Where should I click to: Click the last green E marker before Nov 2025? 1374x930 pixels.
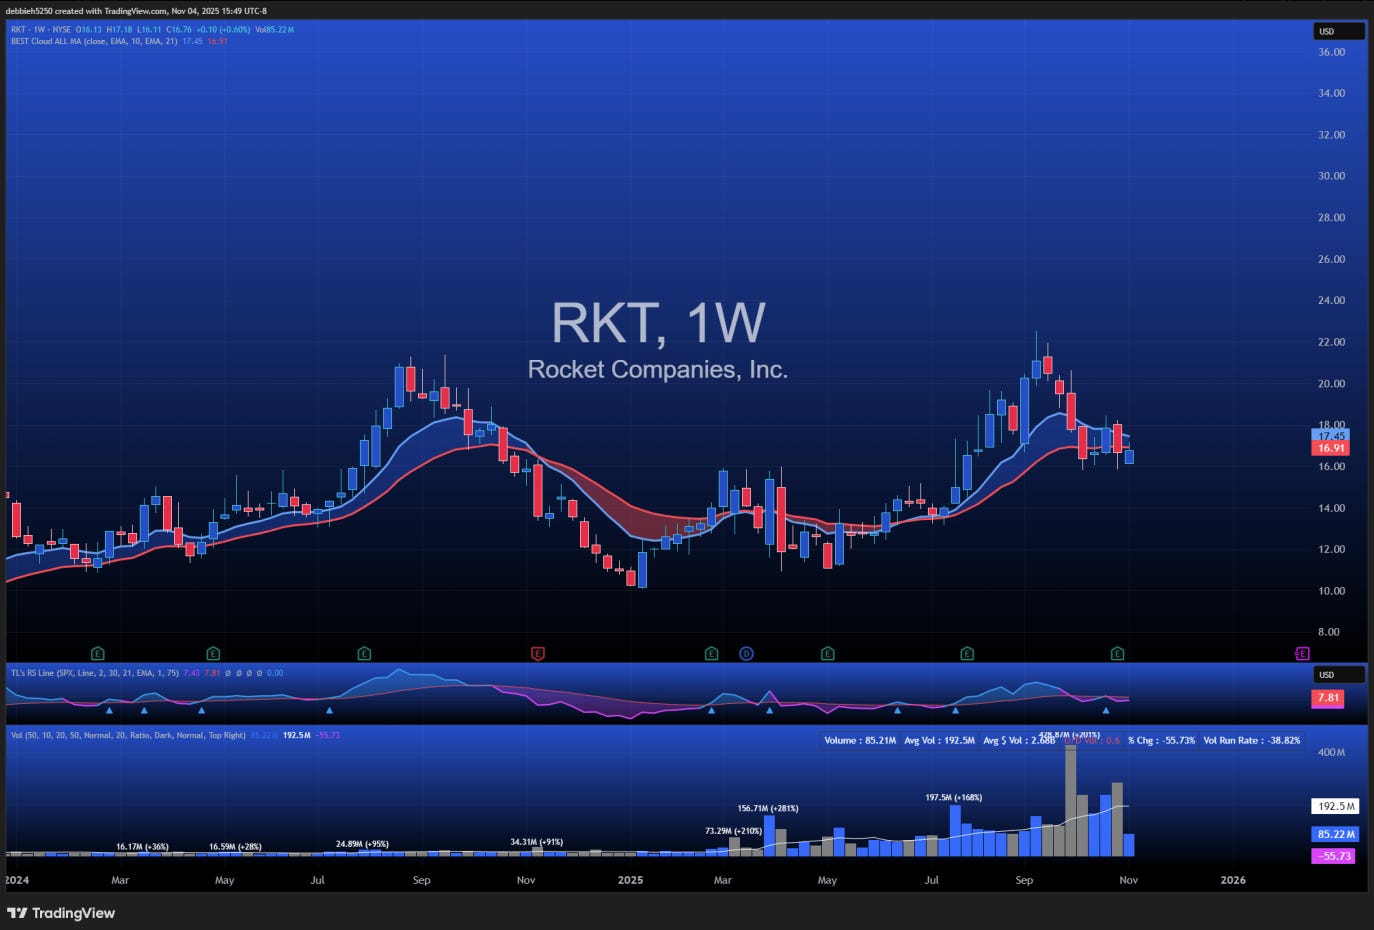pos(1118,654)
